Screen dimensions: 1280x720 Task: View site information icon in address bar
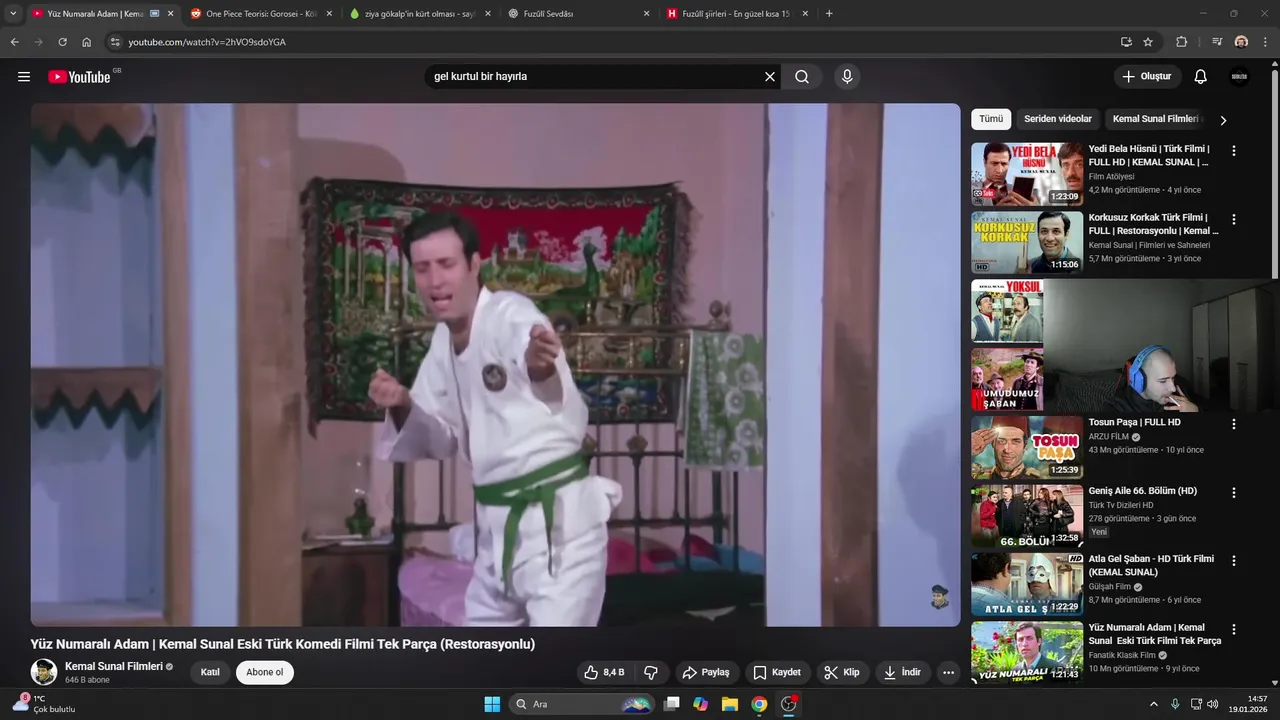115,42
